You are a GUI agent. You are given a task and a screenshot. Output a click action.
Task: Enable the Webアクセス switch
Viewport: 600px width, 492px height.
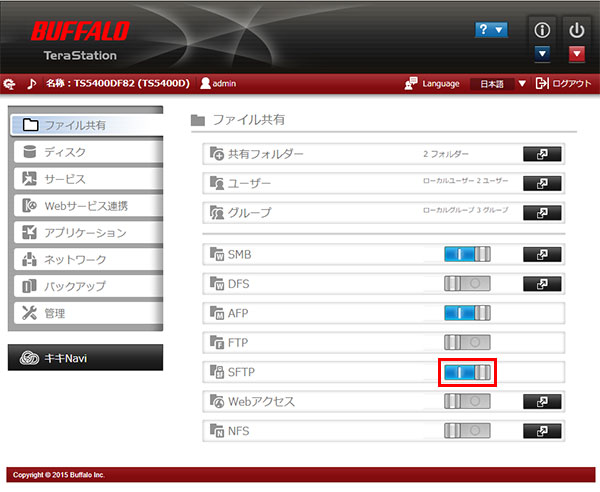(467, 402)
